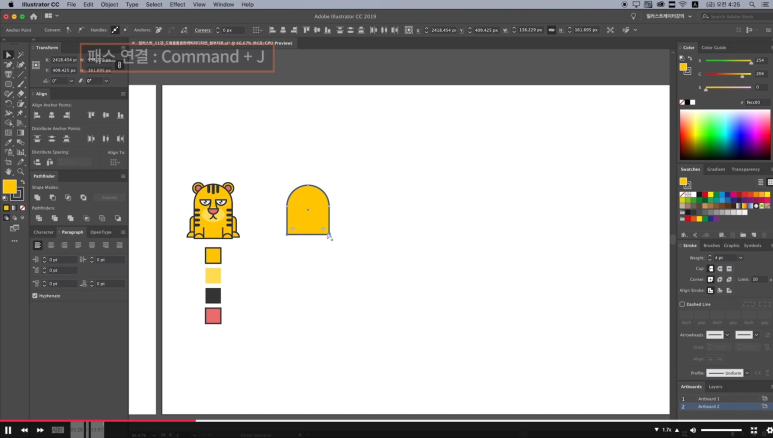Open the Align panel options menu
Viewport: 773px width, 438px height.
point(123,94)
